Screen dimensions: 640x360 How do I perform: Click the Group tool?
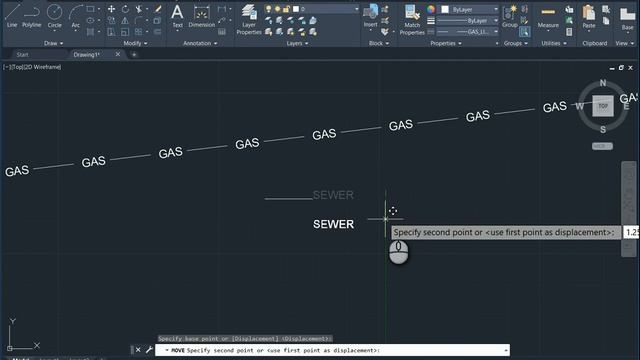510,16
